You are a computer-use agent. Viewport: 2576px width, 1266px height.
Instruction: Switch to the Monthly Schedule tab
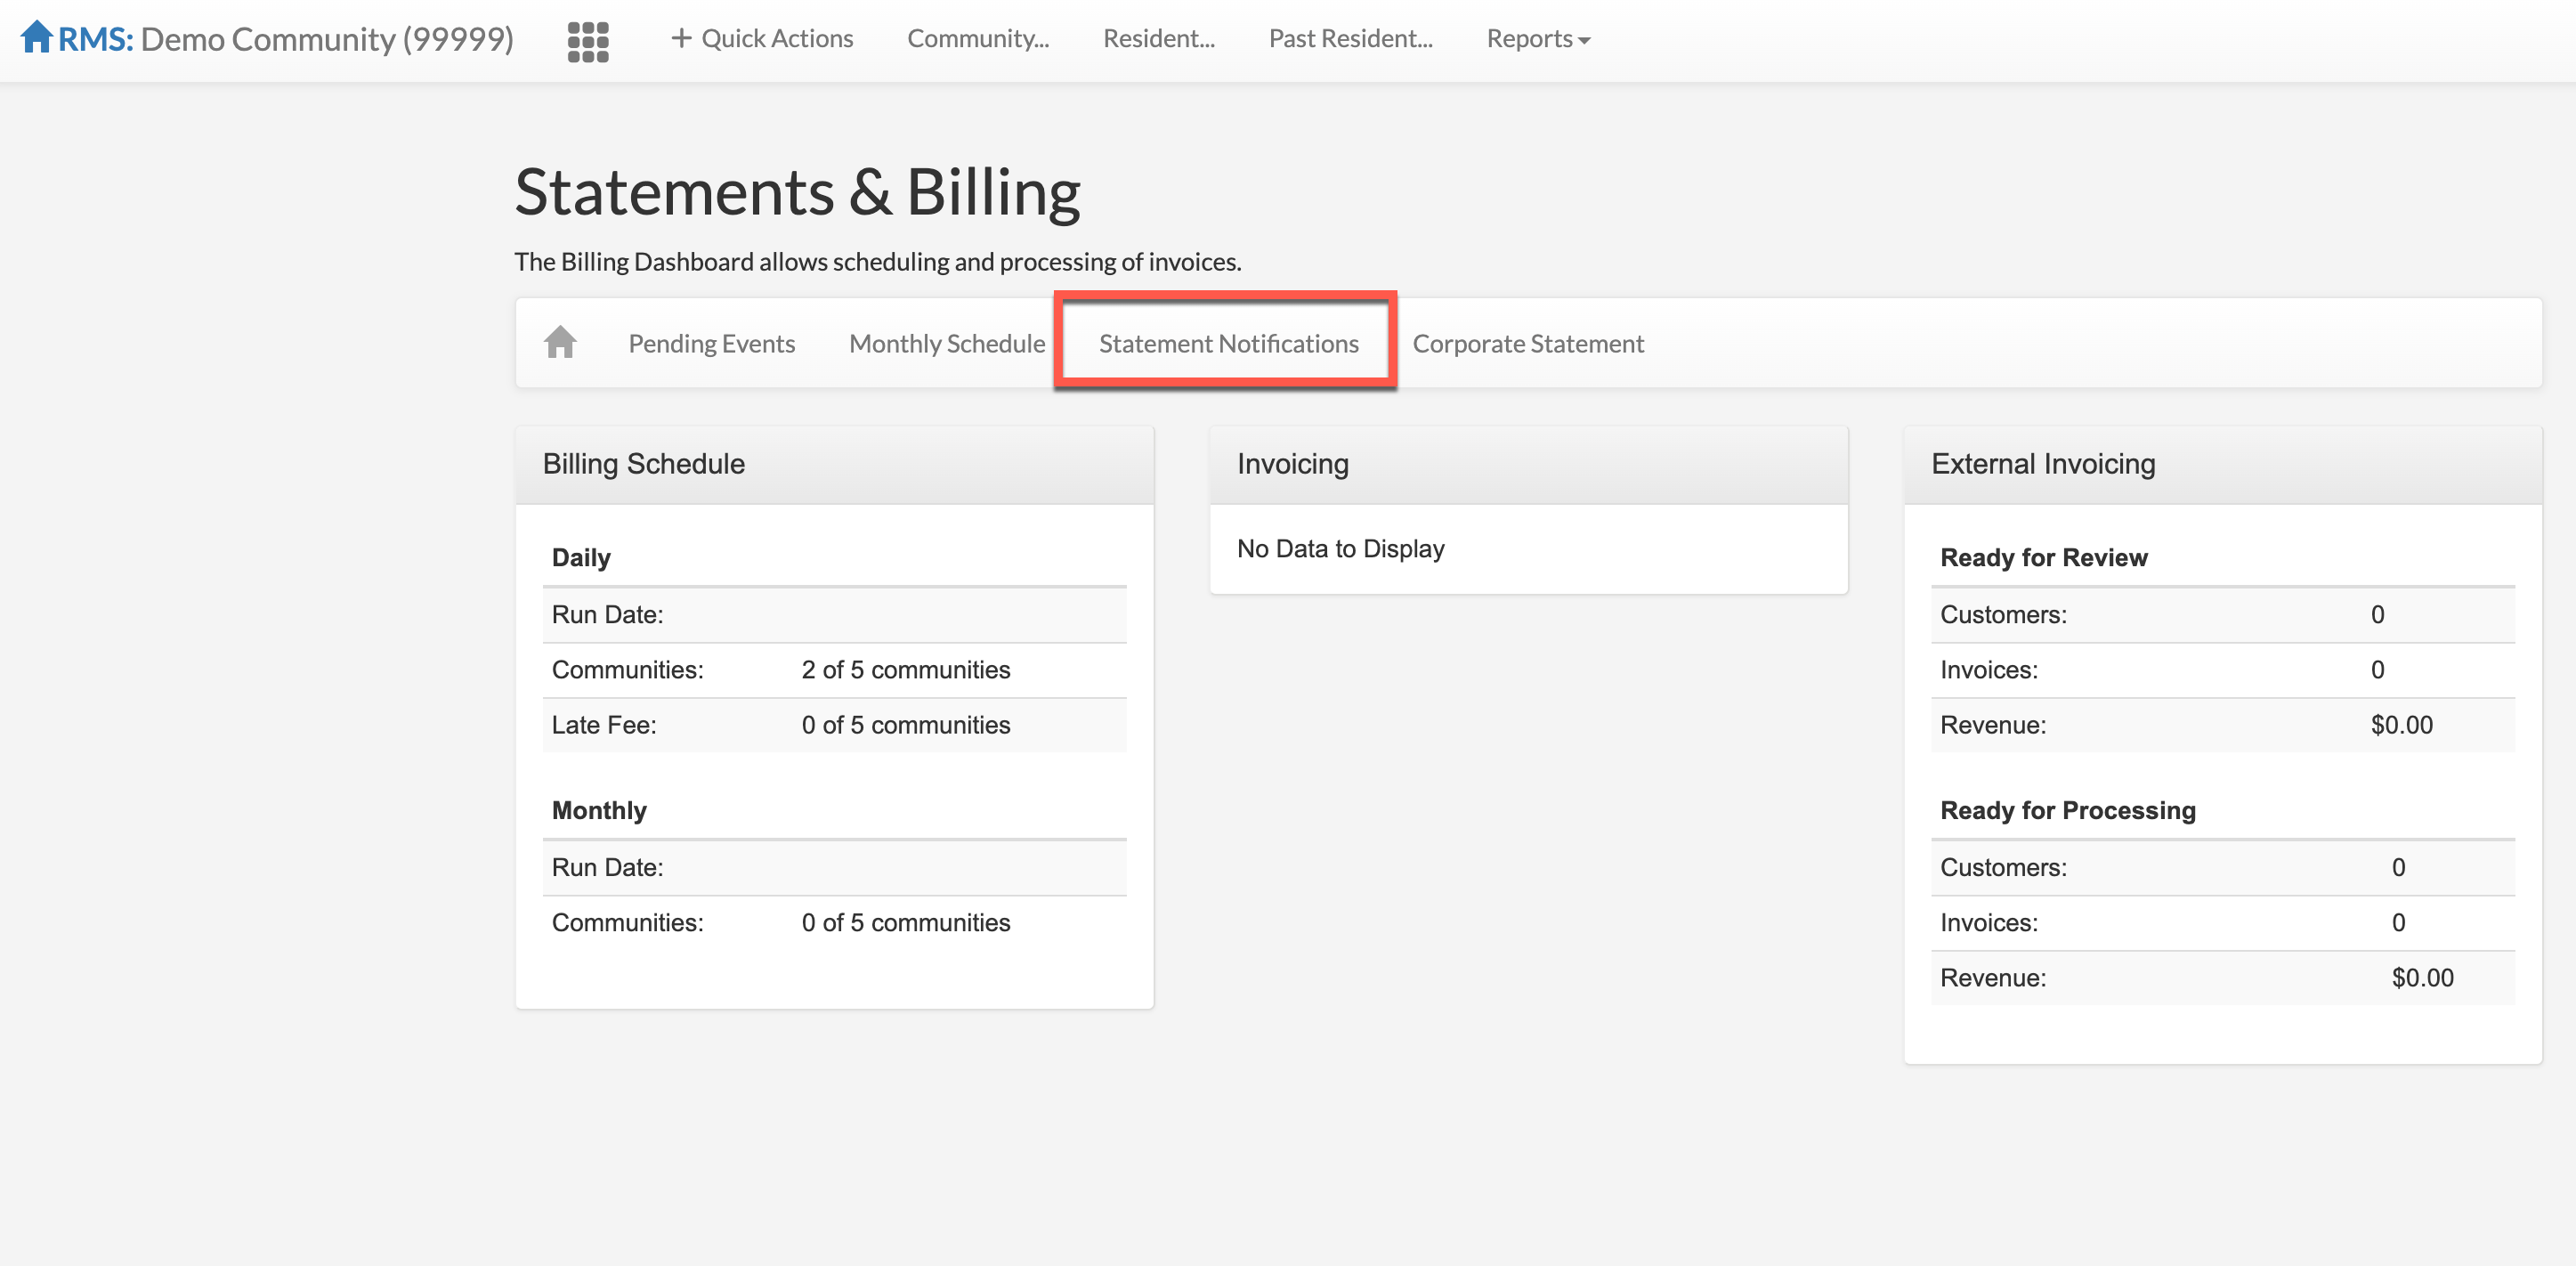946,343
